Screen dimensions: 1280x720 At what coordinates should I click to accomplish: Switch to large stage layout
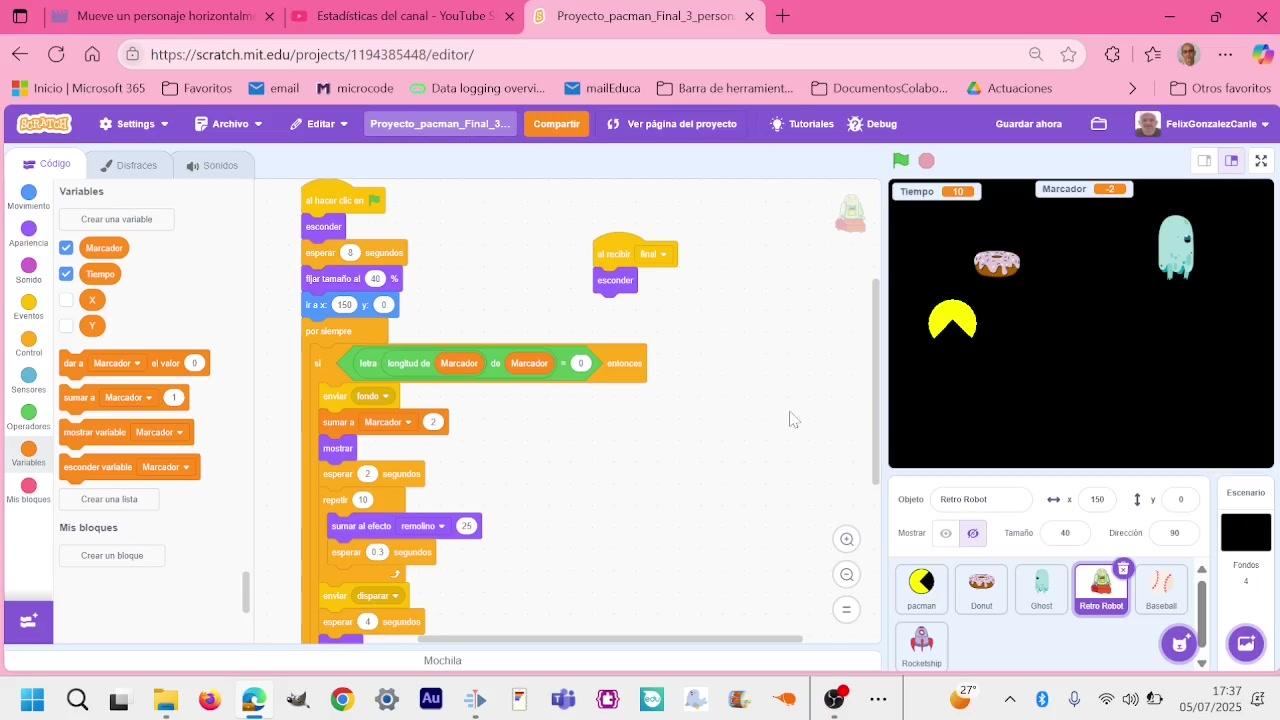click(1232, 160)
